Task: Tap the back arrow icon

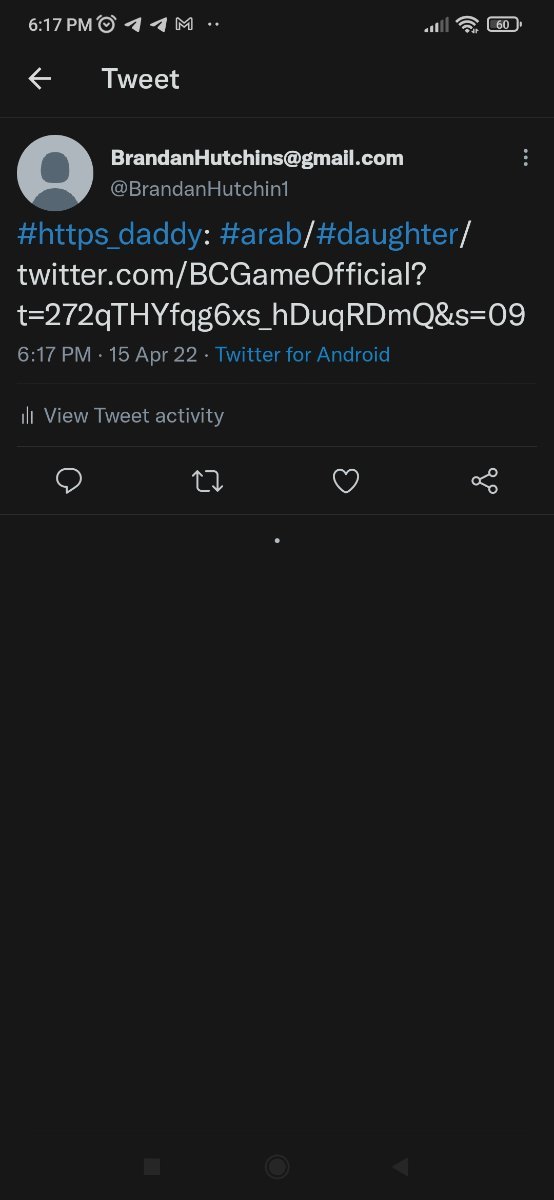Action: point(39,79)
